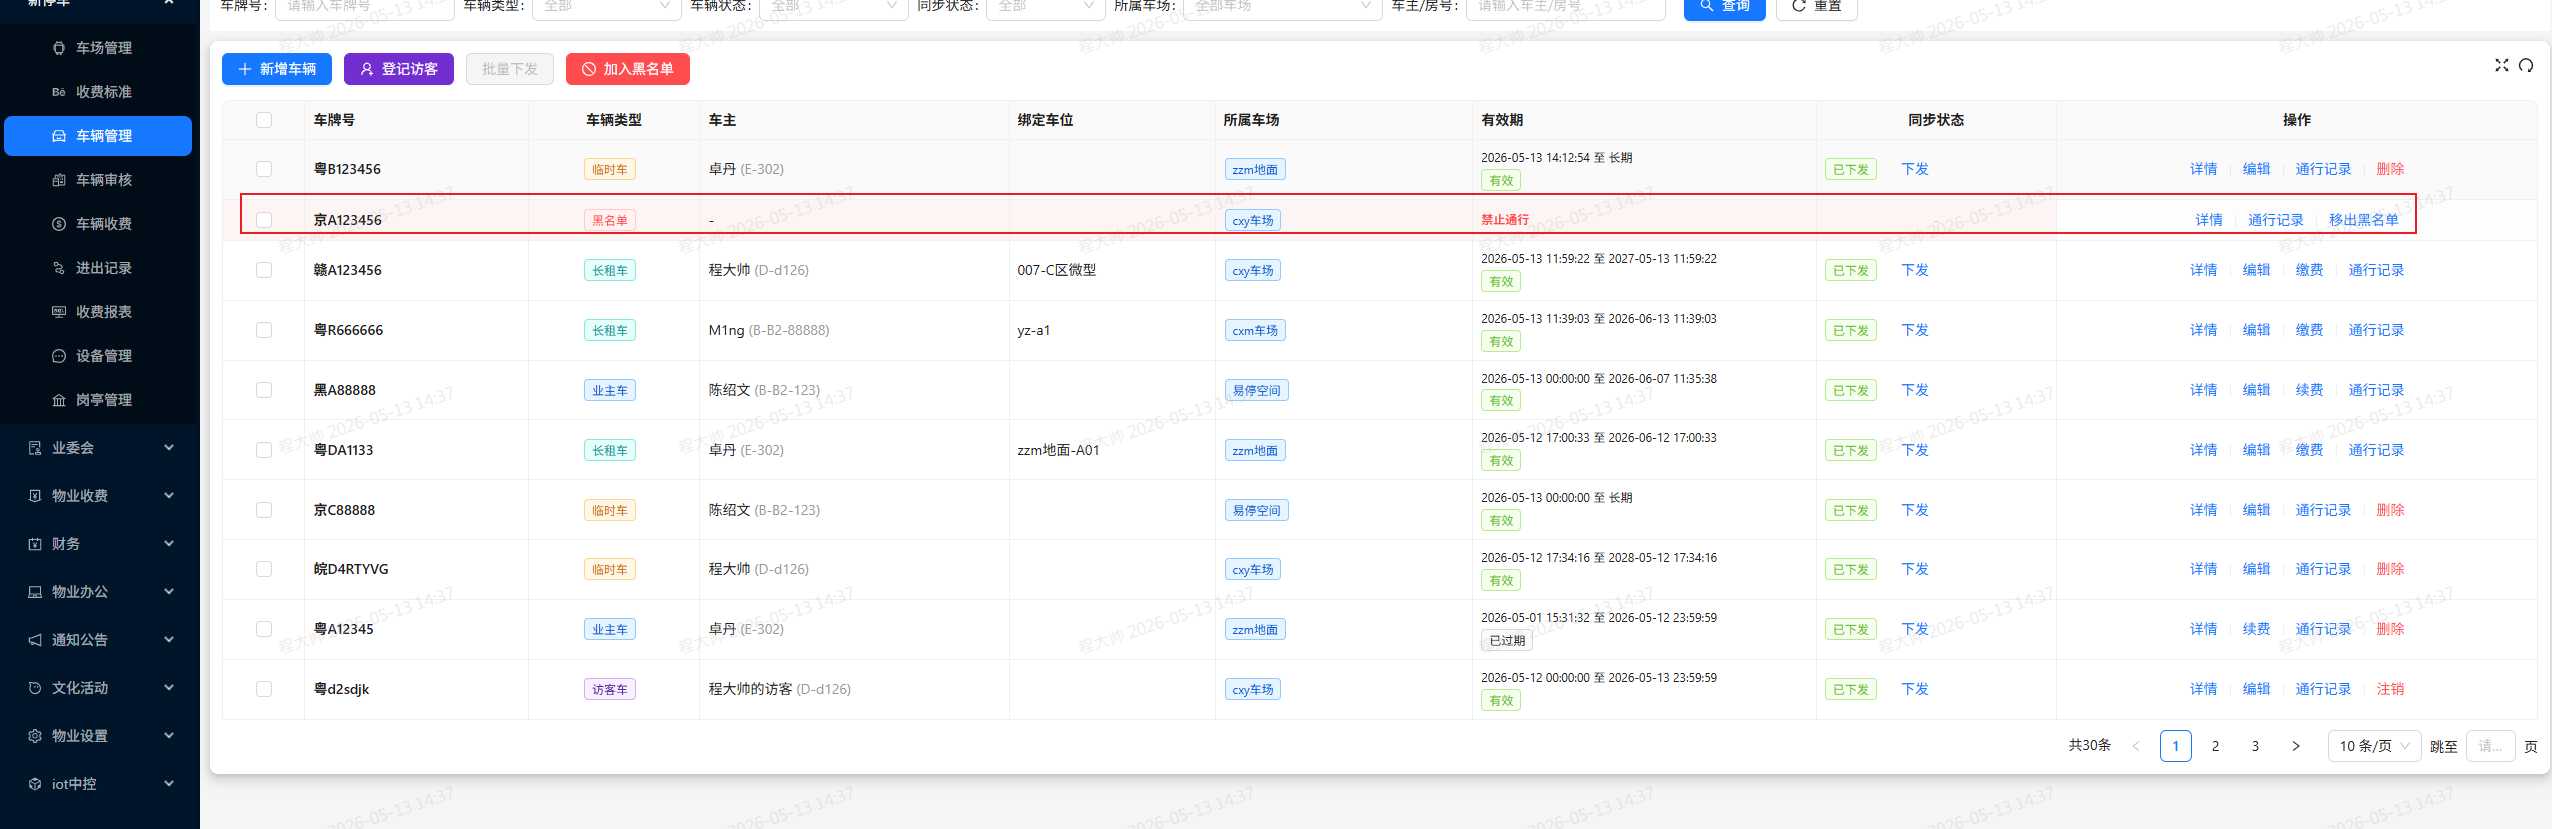This screenshot has width=2552, height=829.
Task: Open the 文化活动 sidebar menu
Action: coord(100,688)
